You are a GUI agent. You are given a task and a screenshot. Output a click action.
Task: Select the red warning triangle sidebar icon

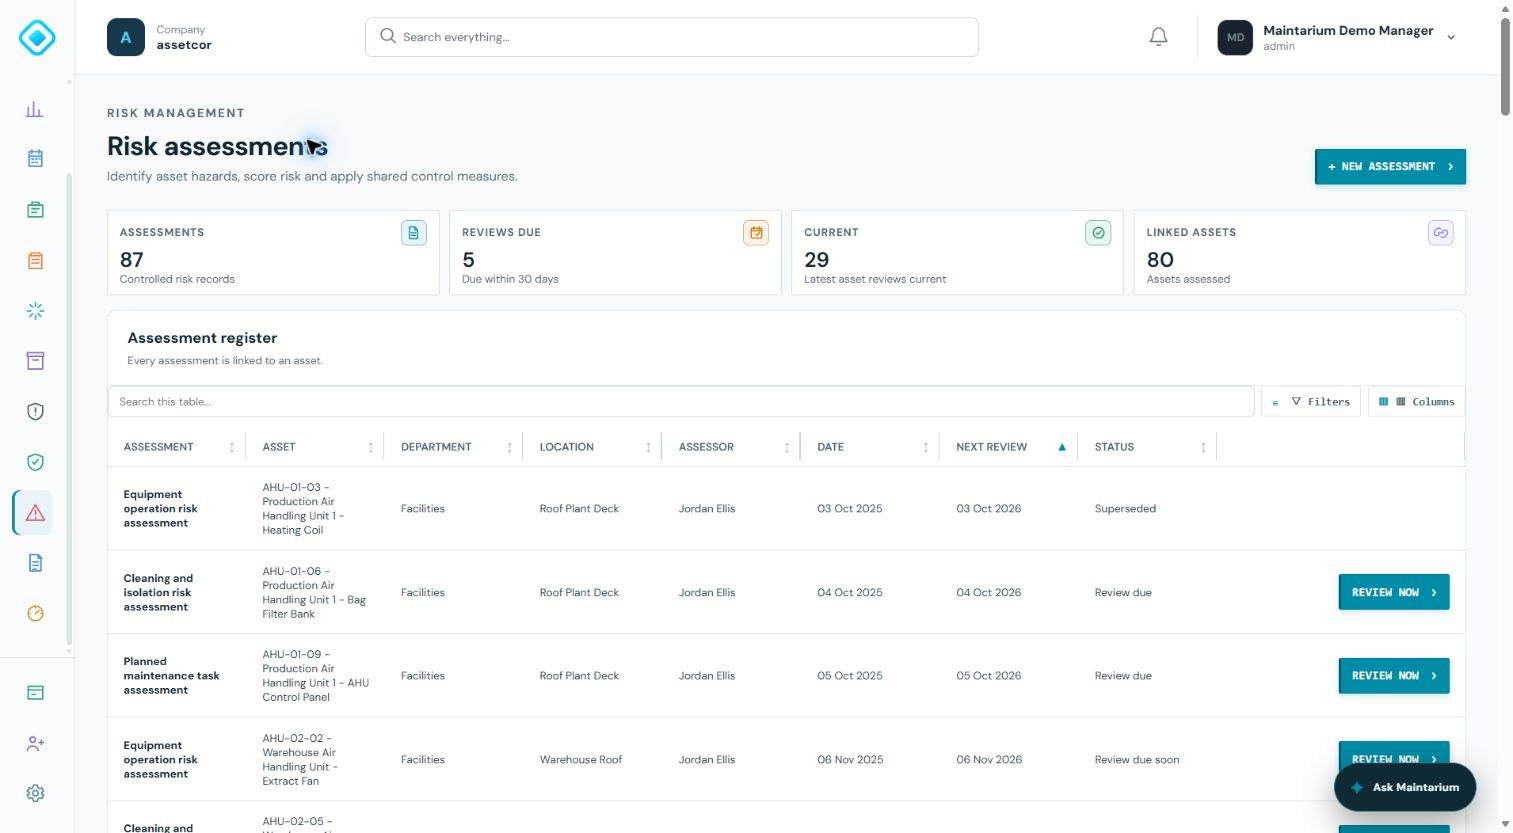(x=35, y=513)
